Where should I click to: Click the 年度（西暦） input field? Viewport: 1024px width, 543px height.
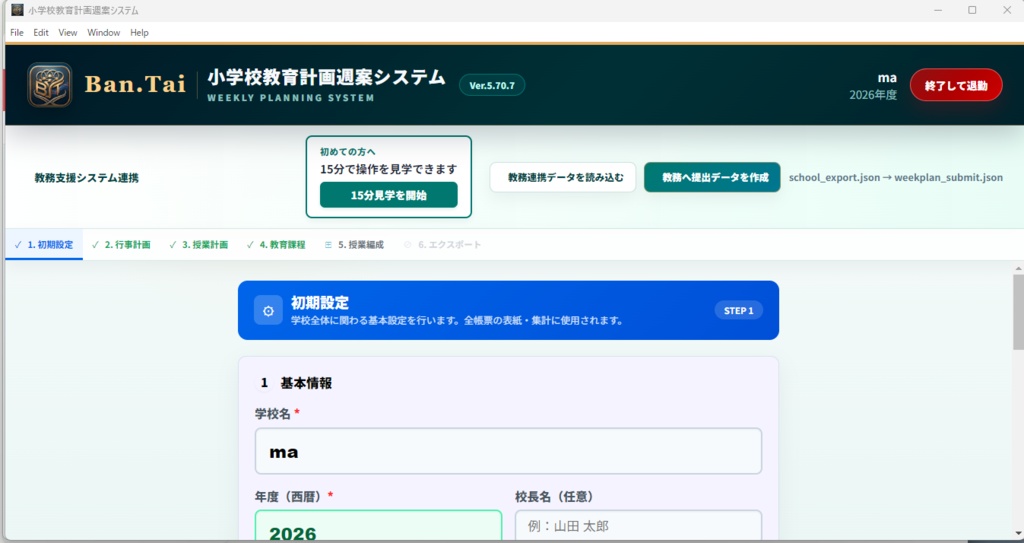379,527
